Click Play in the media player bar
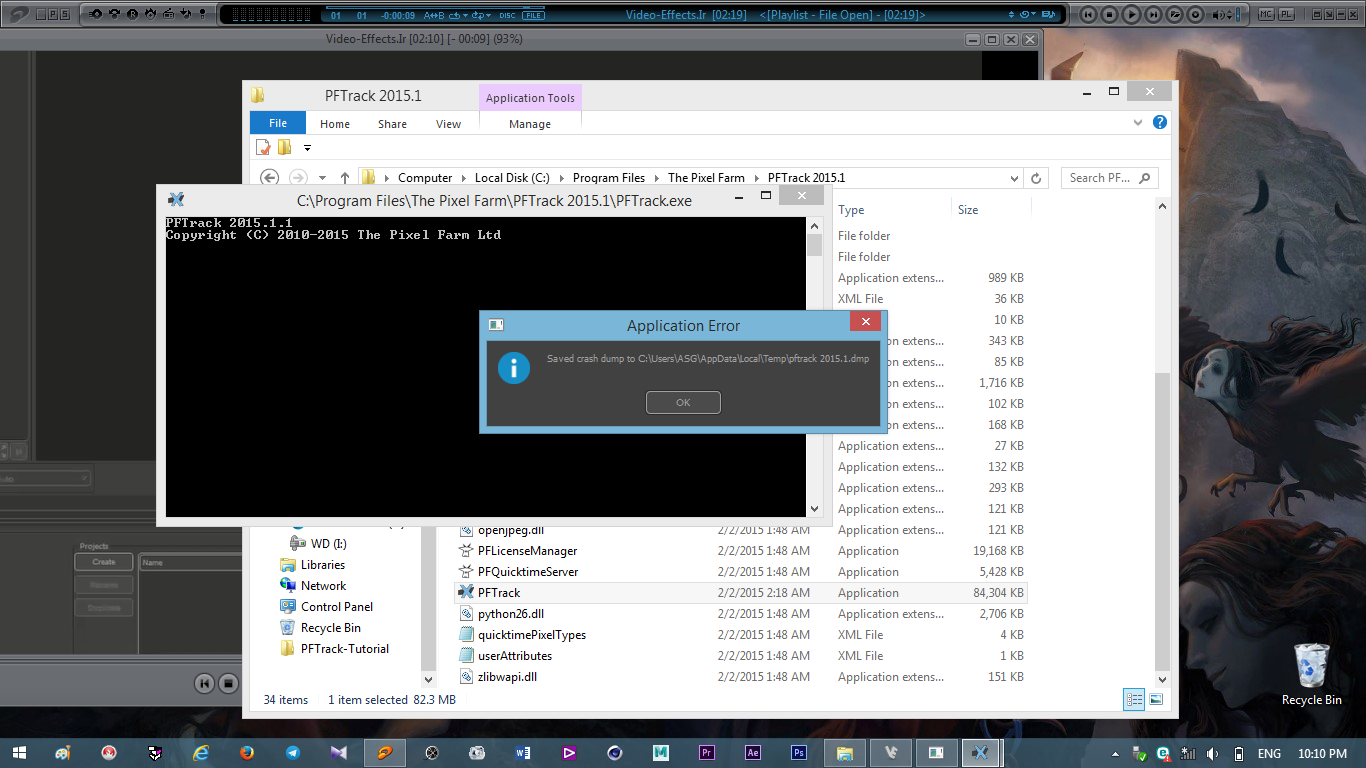The image size is (1366, 768). [x=1131, y=14]
